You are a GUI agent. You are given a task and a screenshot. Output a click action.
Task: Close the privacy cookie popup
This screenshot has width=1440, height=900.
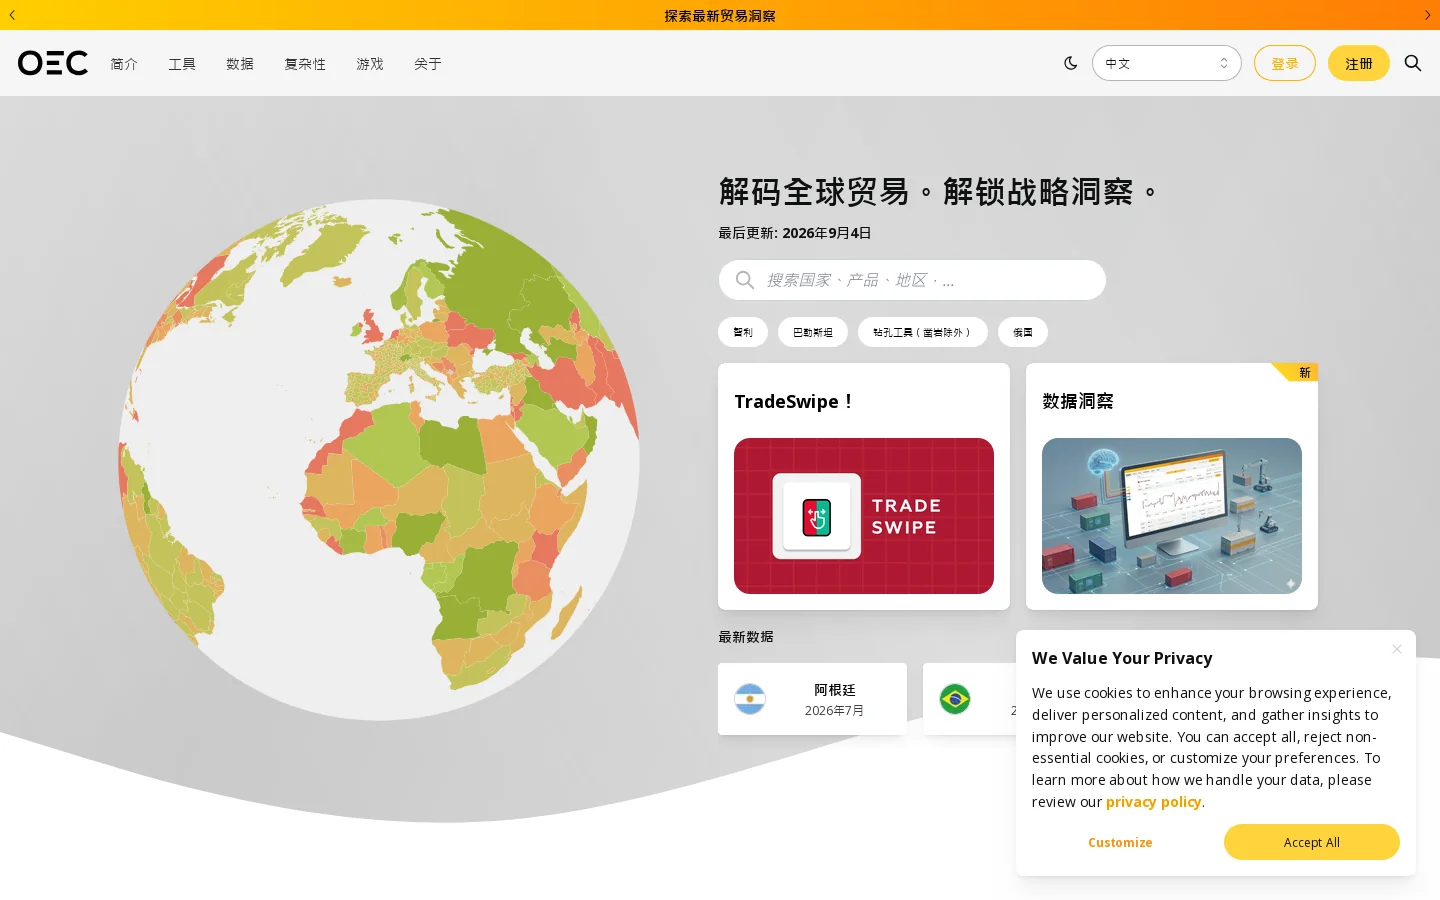[x=1397, y=649]
